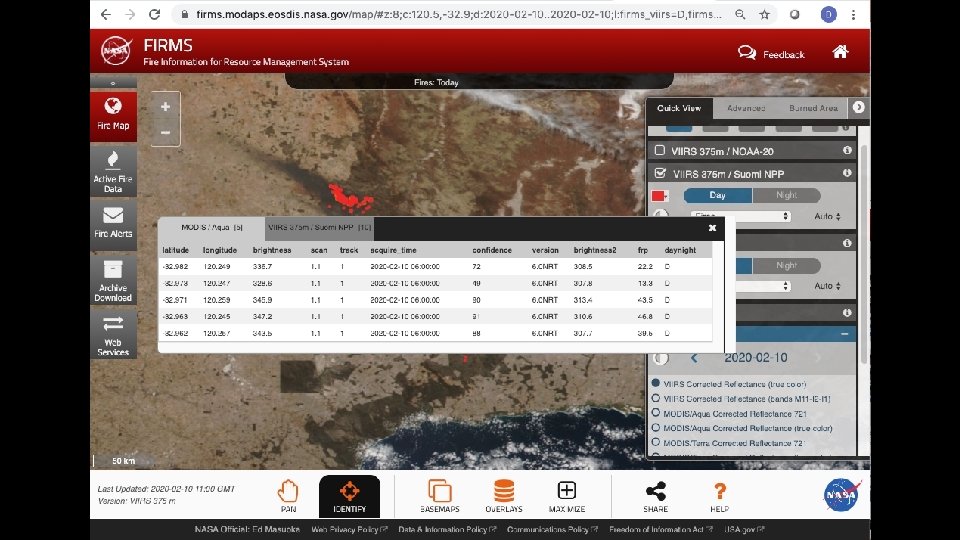Go to home via house icon
This screenshot has width=960, height=540.
[x=841, y=52]
